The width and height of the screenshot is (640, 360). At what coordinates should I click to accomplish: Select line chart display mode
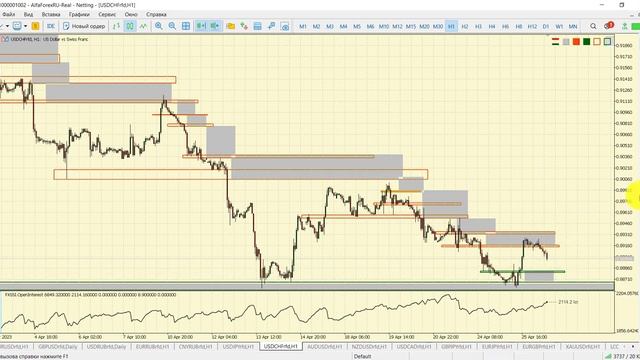click(143, 26)
